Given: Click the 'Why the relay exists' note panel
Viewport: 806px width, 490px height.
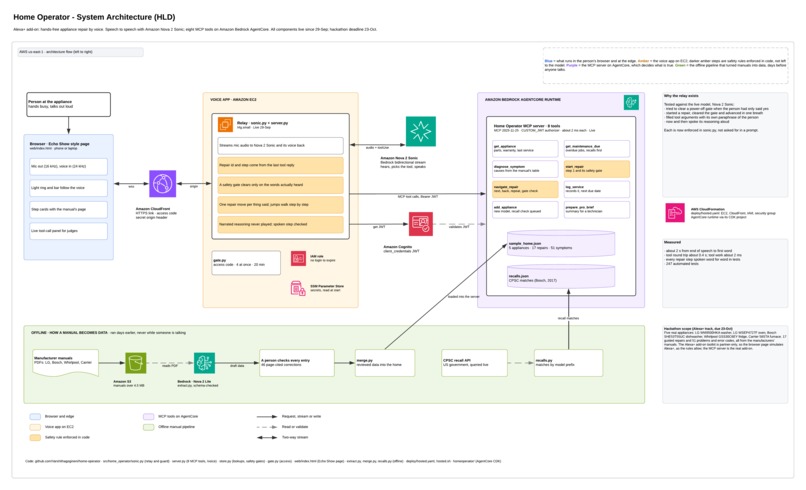Looking at the screenshot, I should (x=725, y=145).
